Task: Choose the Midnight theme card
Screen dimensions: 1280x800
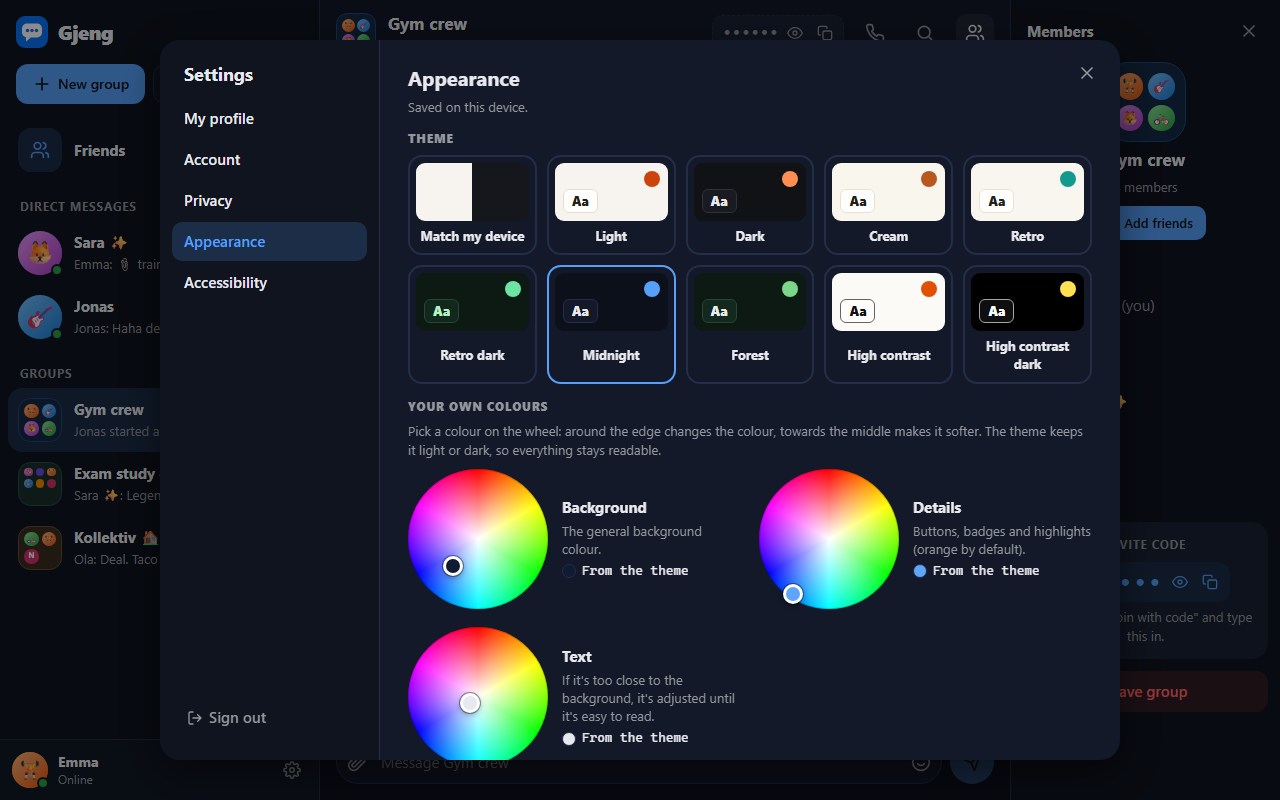Action: (x=611, y=324)
